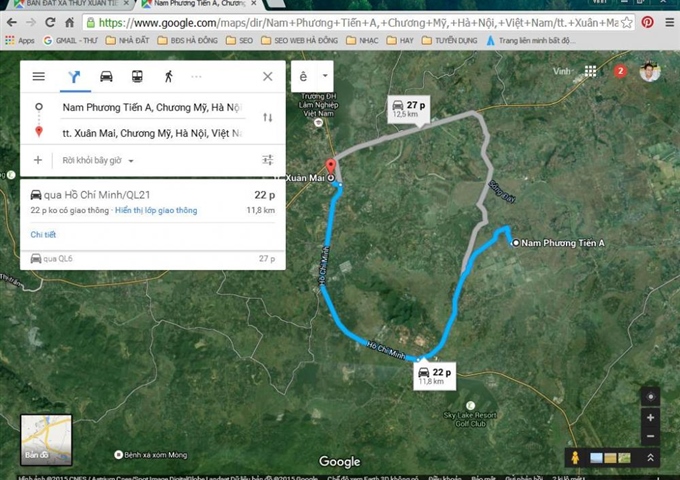The height and width of the screenshot is (480, 680).
Task: Zoom in the map with plus button
Action: (650, 417)
